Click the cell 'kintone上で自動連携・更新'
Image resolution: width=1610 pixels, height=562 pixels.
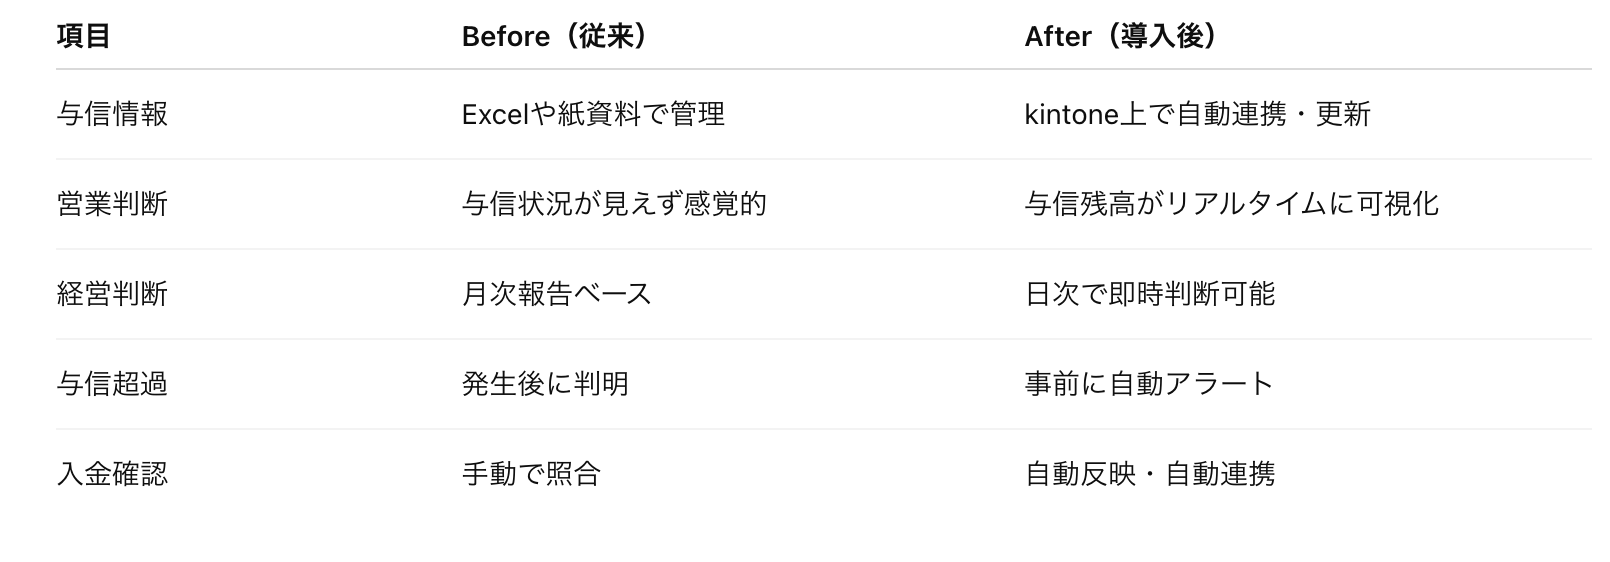1197,115
